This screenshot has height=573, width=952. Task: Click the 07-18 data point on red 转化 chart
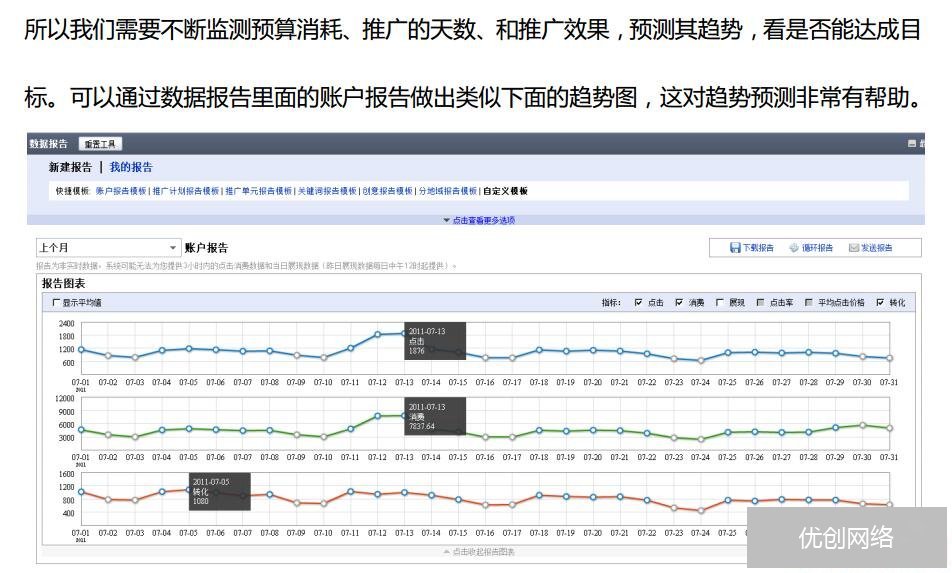[x=539, y=495]
